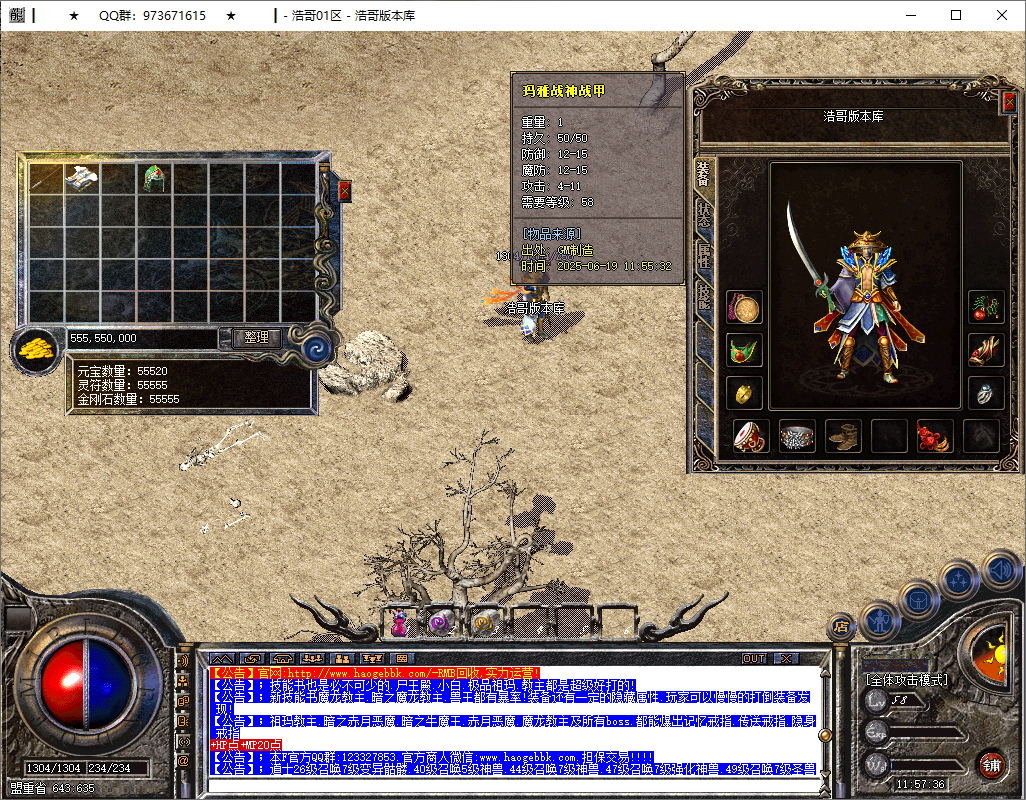1026x800 pixels.
Task: Click the necklace equipment slot
Action: pyautogui.click(x=744, y=351)
